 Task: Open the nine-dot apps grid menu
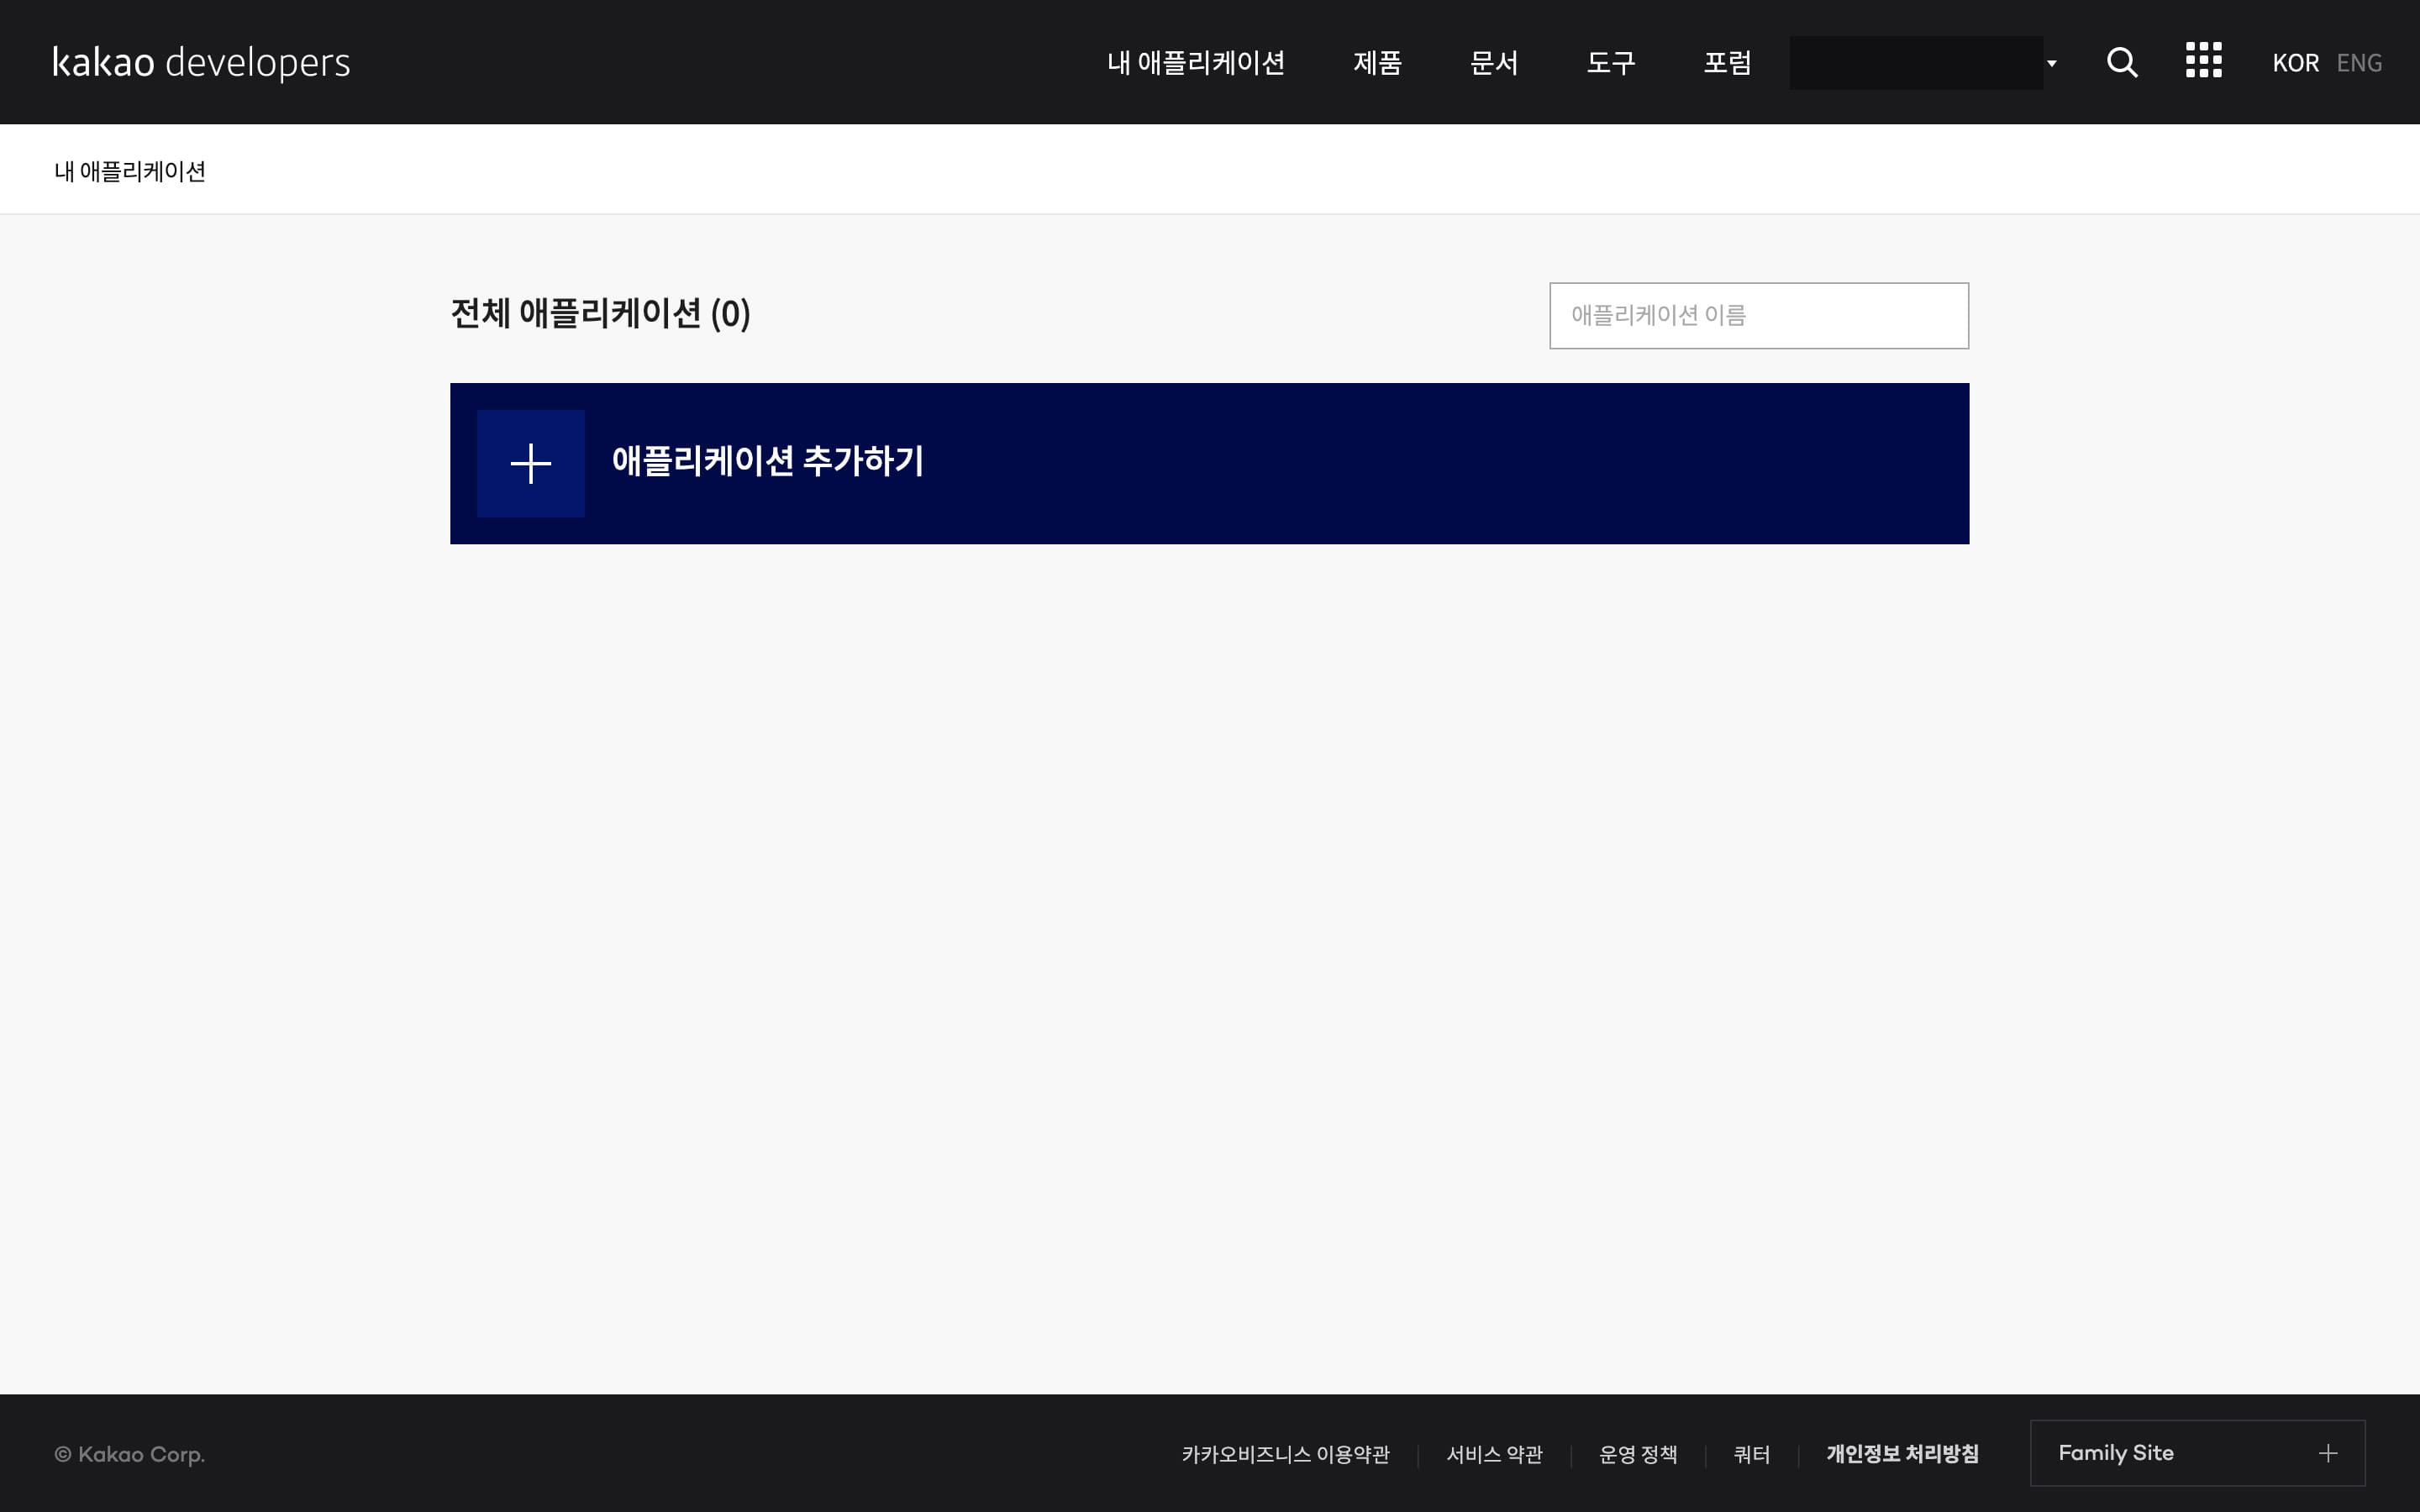point(2203,61)
